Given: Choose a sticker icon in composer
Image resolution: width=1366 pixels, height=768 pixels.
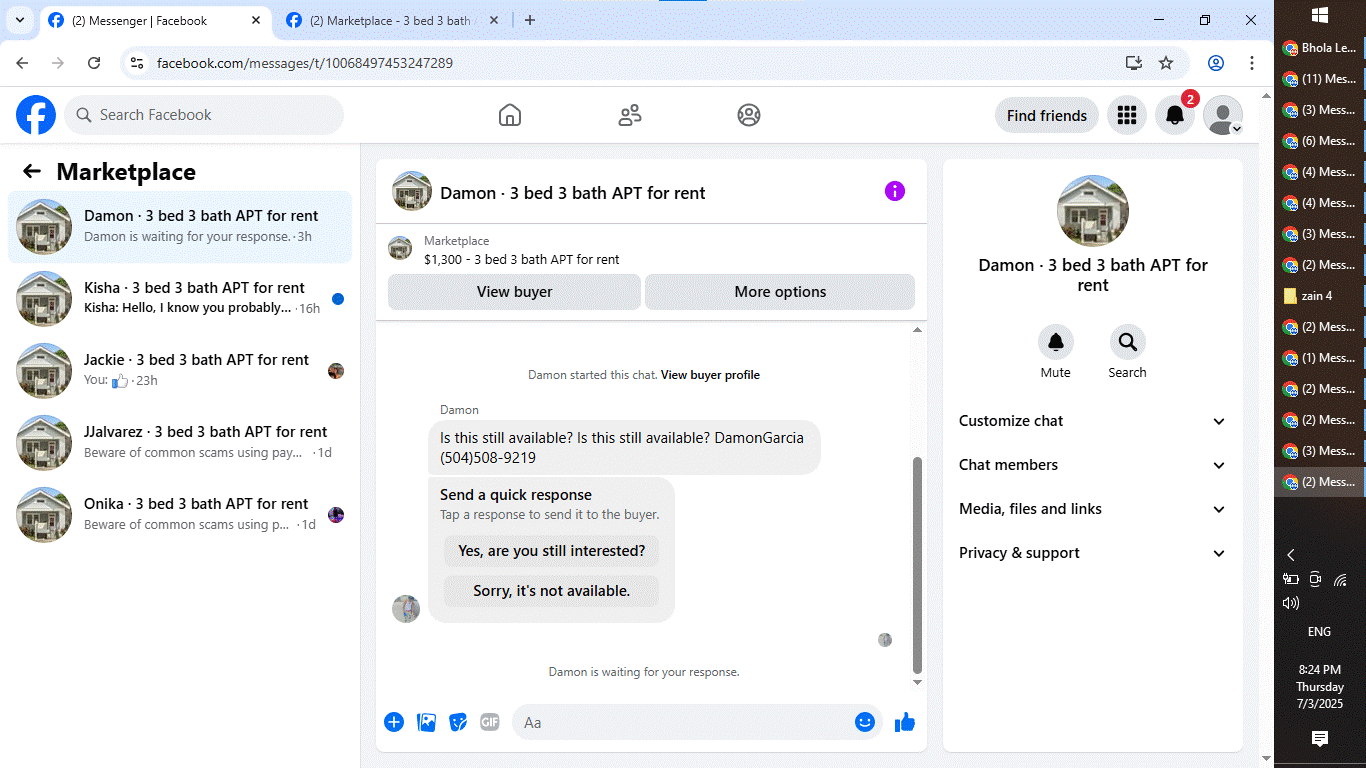Looking at the screenshot, I should coord(458,722).
